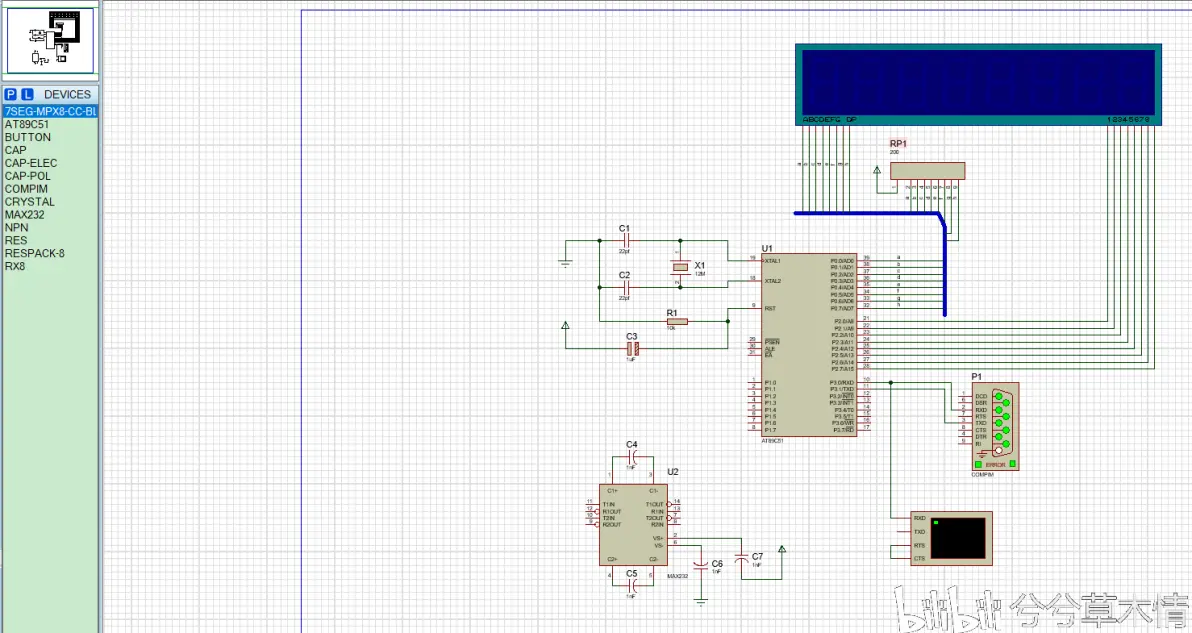Image resolution: width=1192 pixels, height=633 pixels.
Task: Click the C3 electrolytic capacitor
Action: [x=632, y=348]
